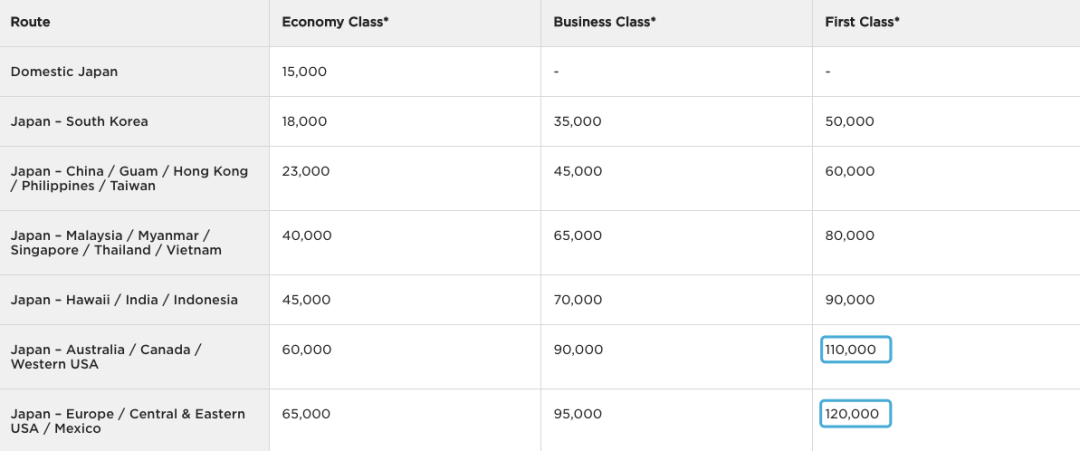The image size is (1080, 451).
Task: Click the 23,000 Economy Class value
Action: point(305,171)
